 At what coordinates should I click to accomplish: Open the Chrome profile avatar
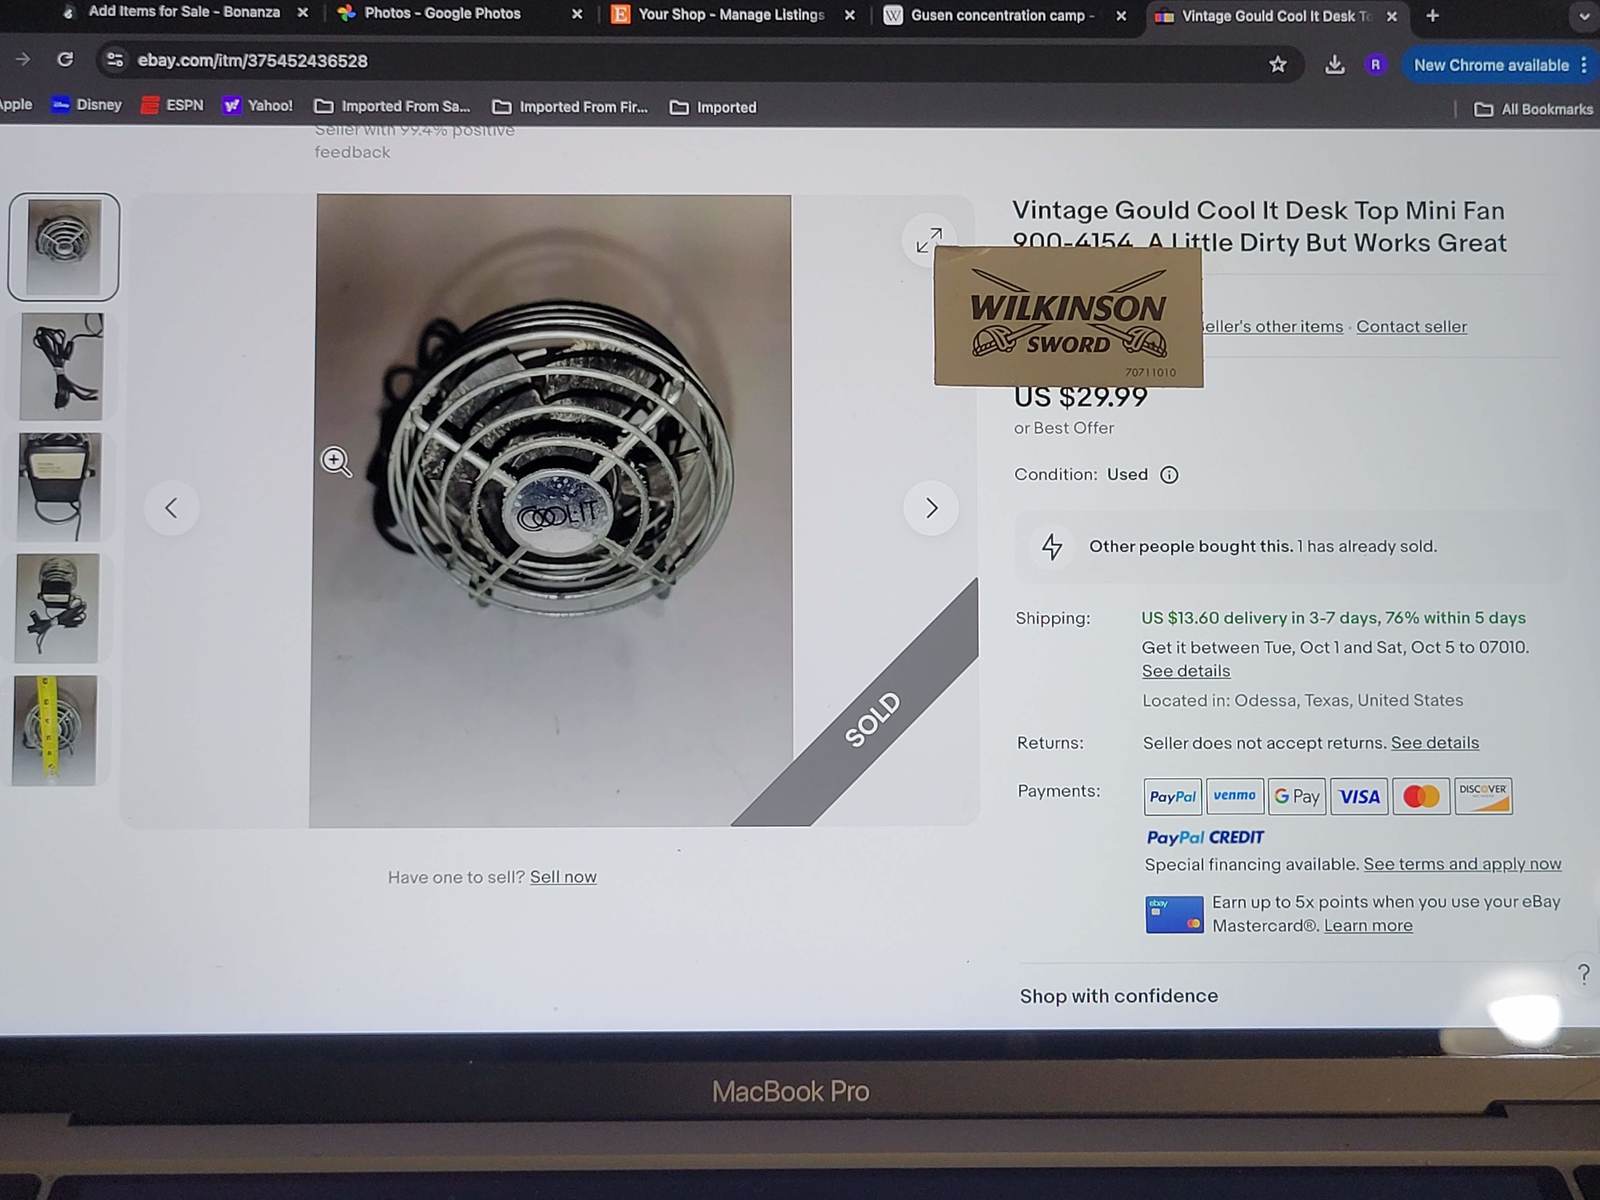(1375, 65)
